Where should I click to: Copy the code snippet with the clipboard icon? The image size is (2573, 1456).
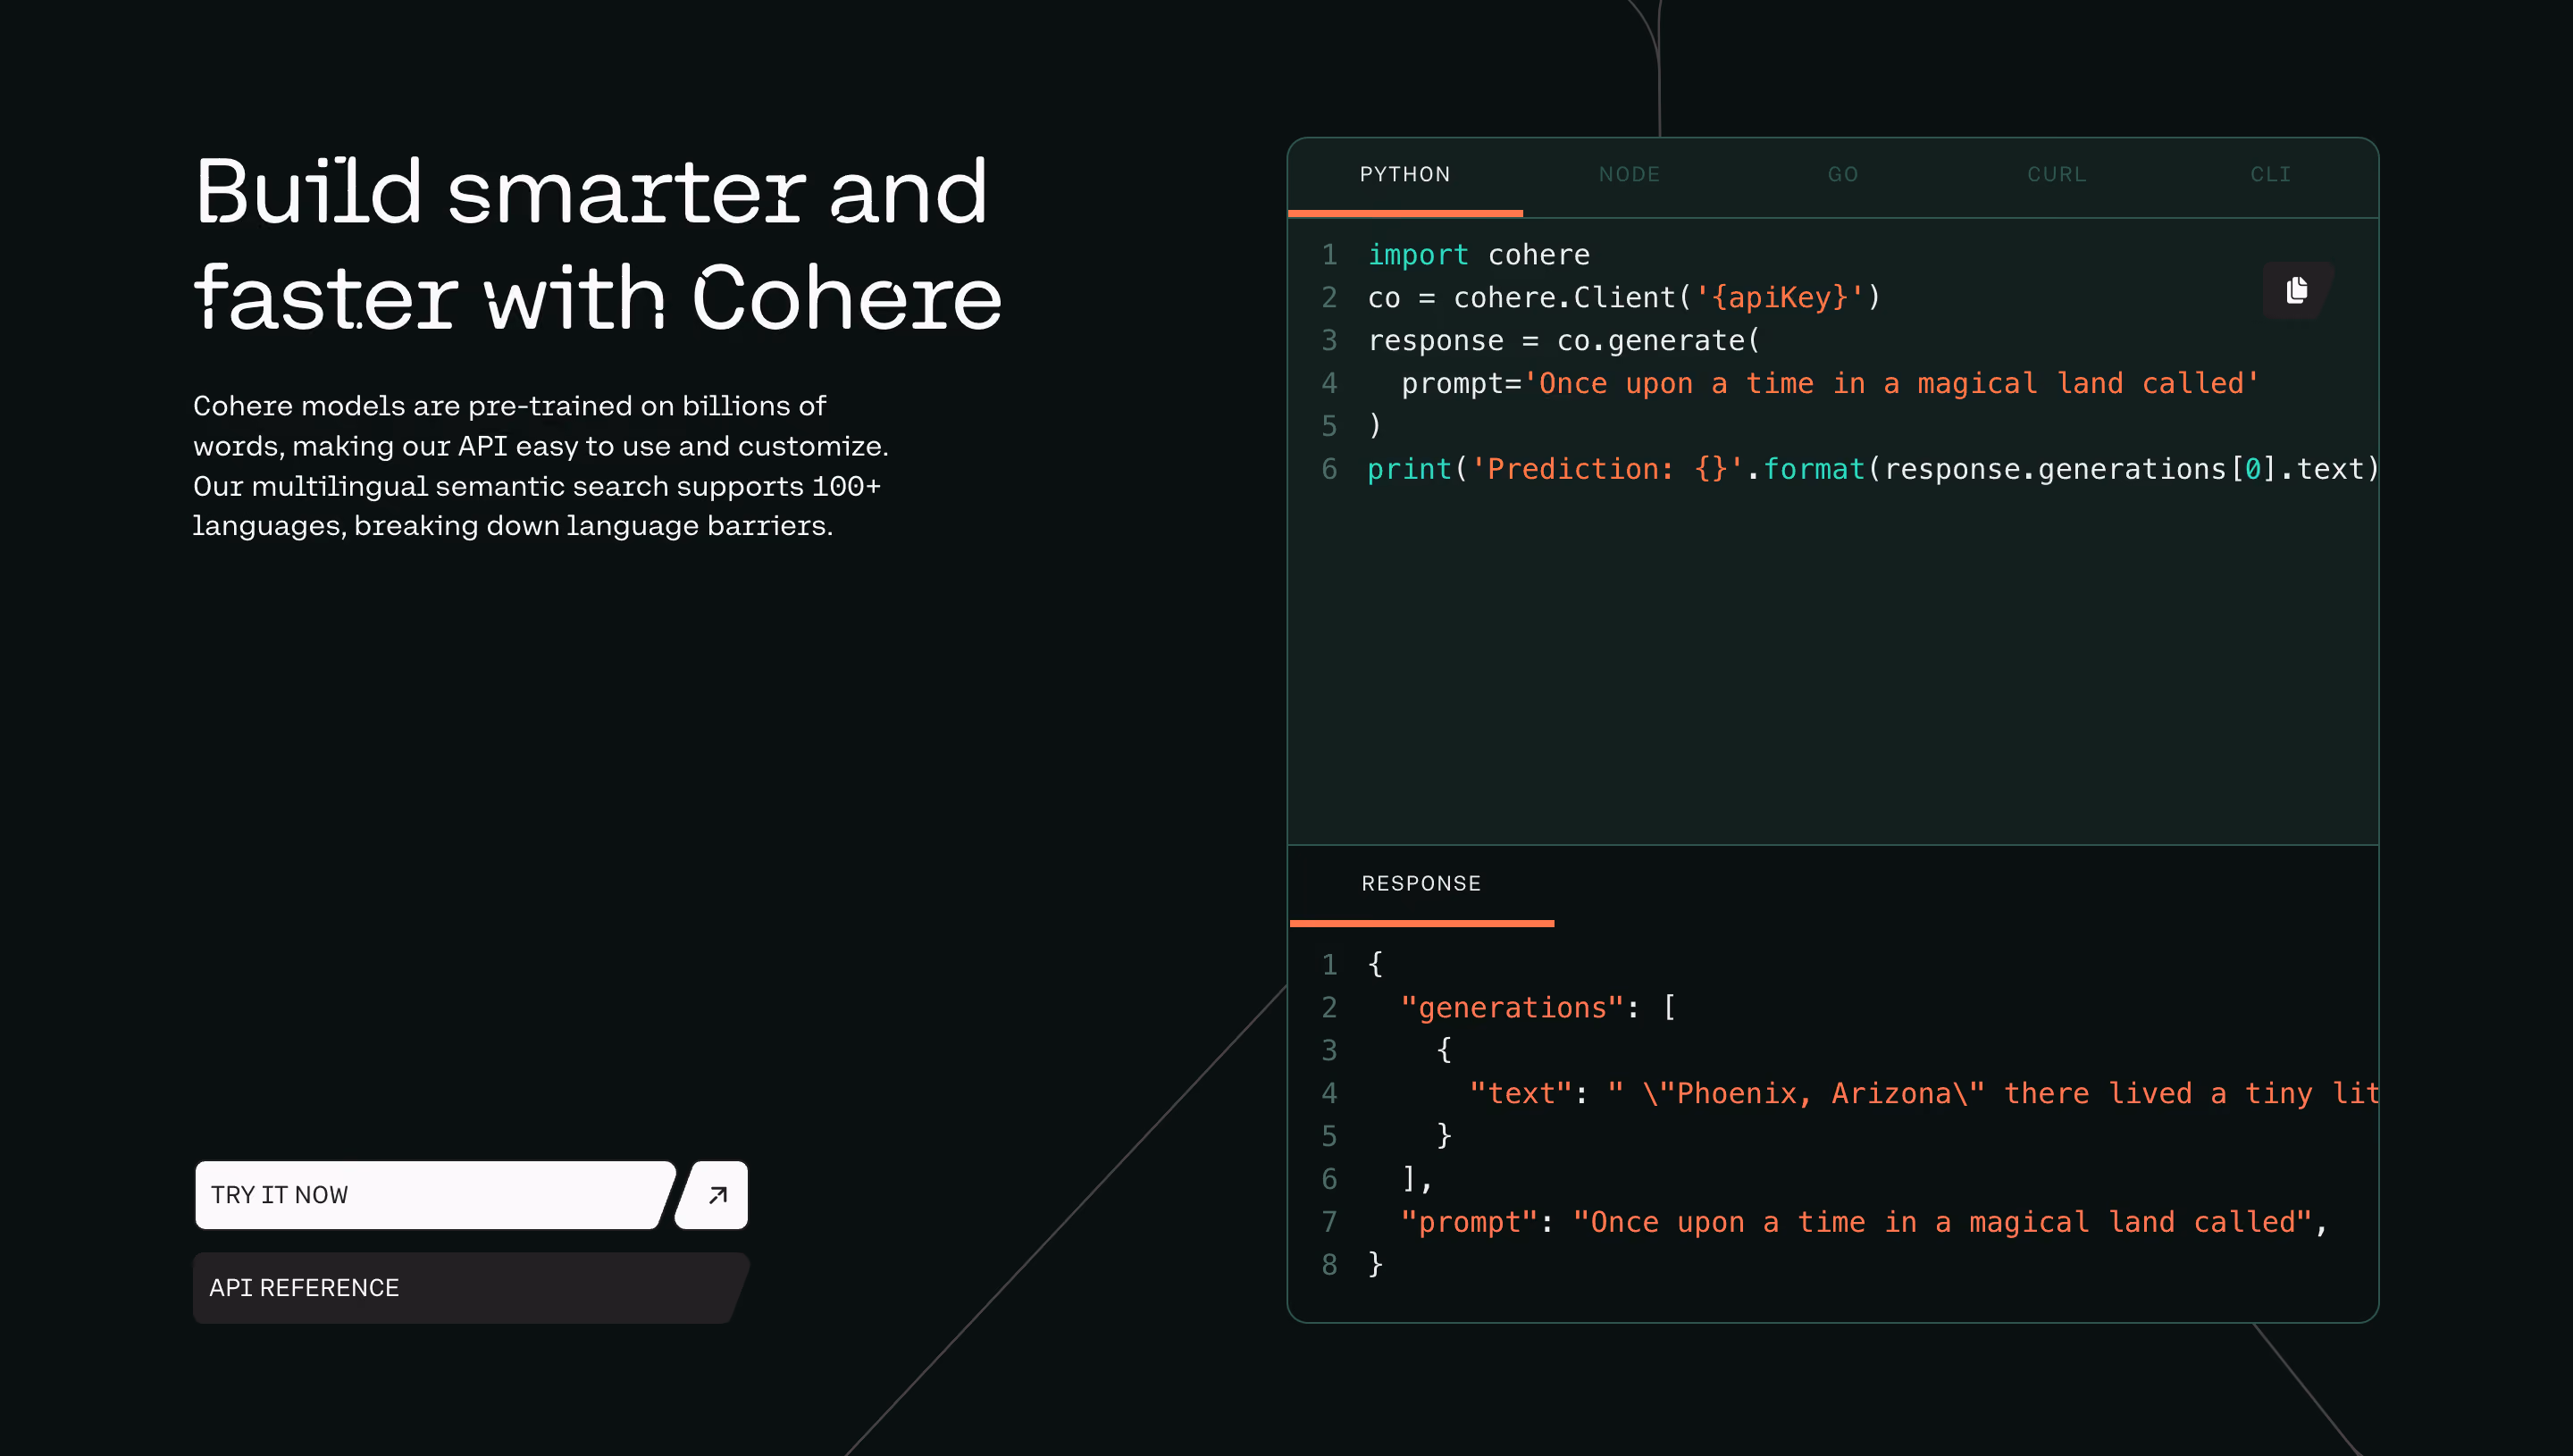click(x=2297, y=290)
